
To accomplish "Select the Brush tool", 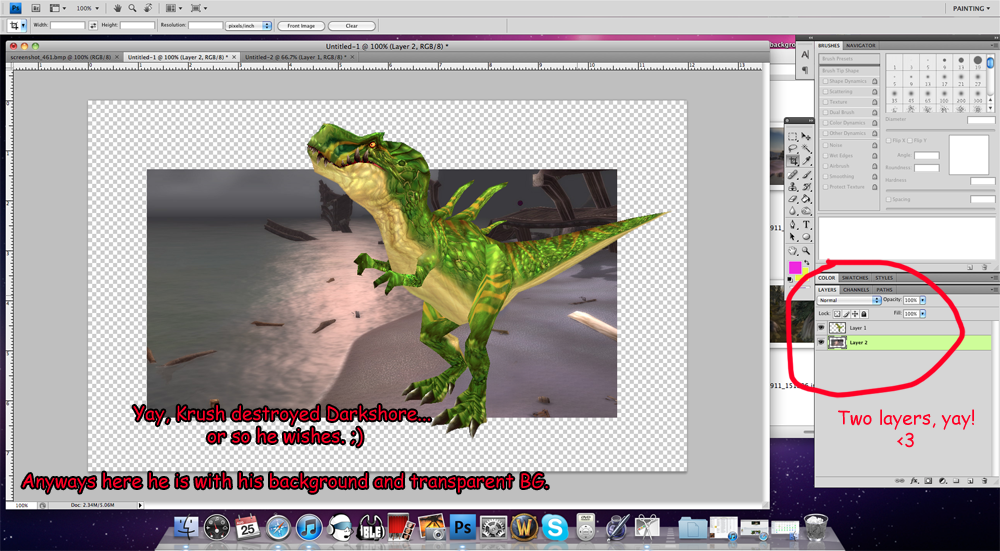I will coord(806,175).
